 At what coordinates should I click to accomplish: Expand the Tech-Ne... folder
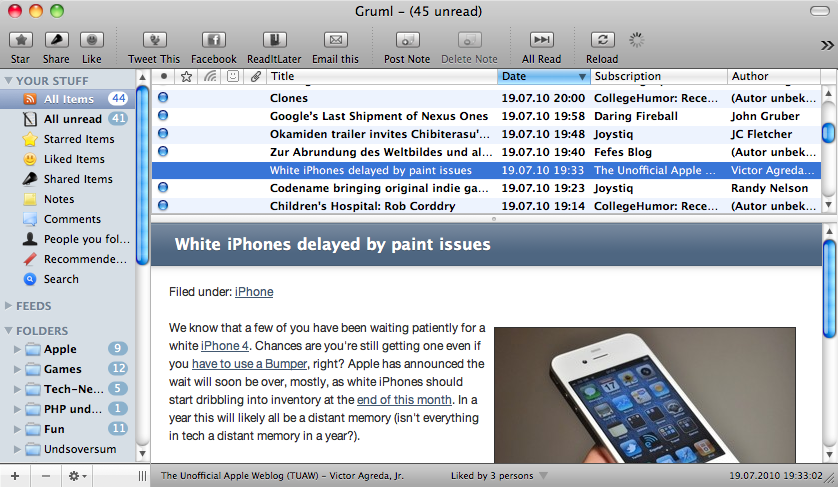coord(17,389)
